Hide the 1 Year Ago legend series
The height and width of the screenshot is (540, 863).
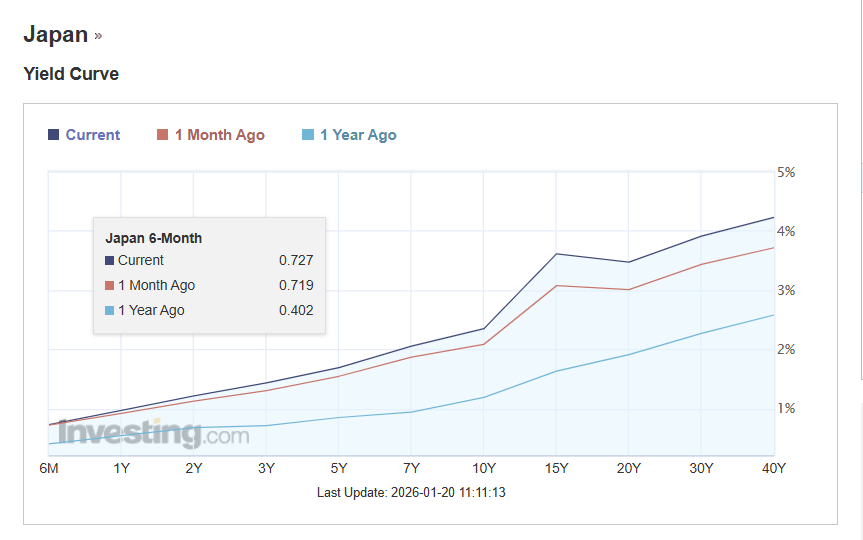point(357,135)
